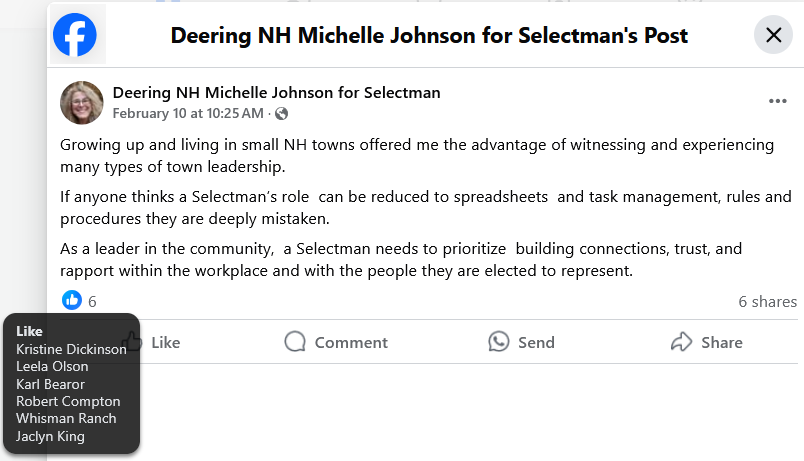Open the post options three-dot menu

pyautogui.click(x=778, y=101)
